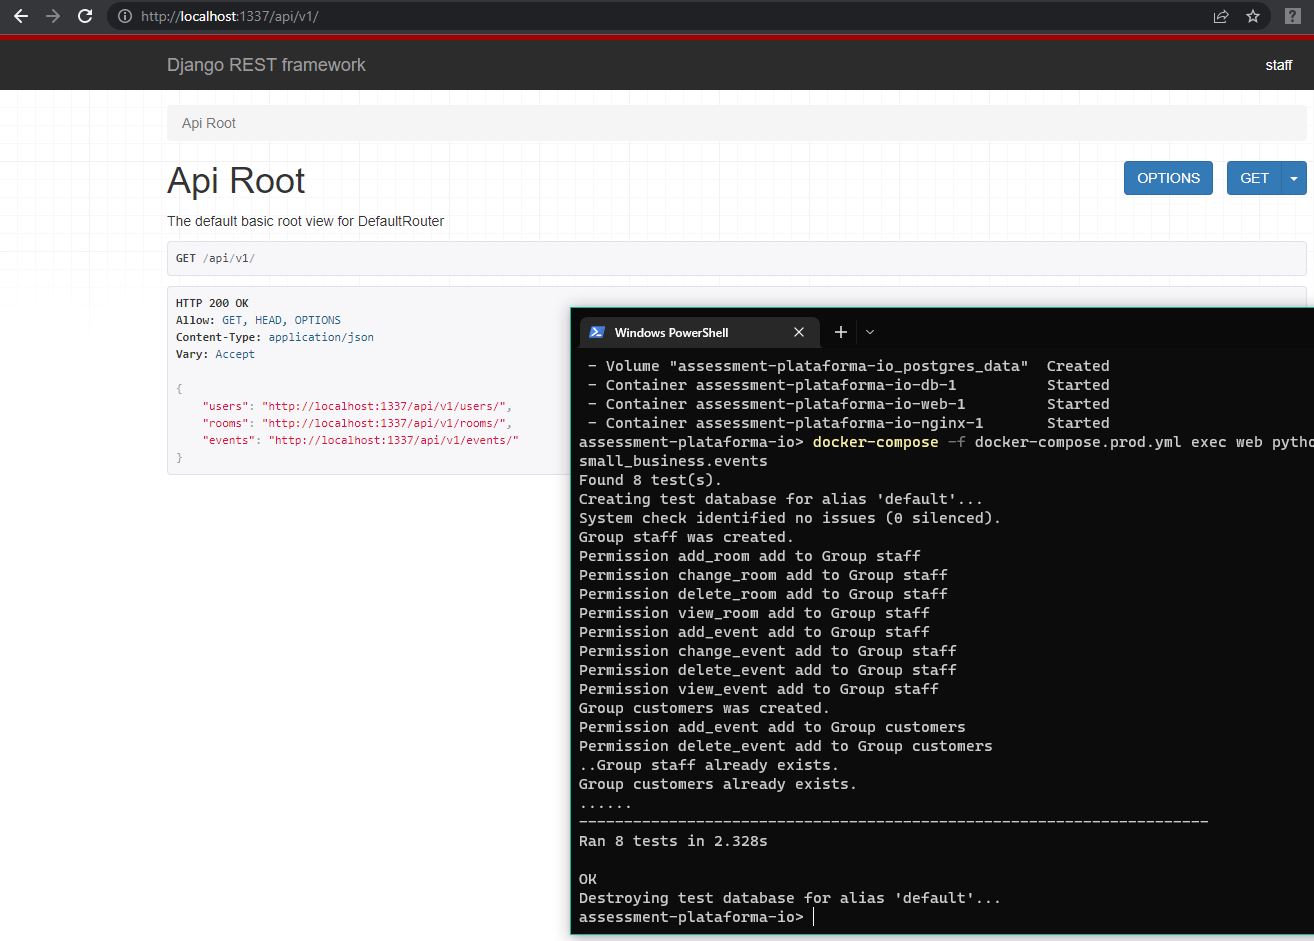Toggle the bookmark star in the address bar
The image size is (1314, 941).
(1253, 16)
